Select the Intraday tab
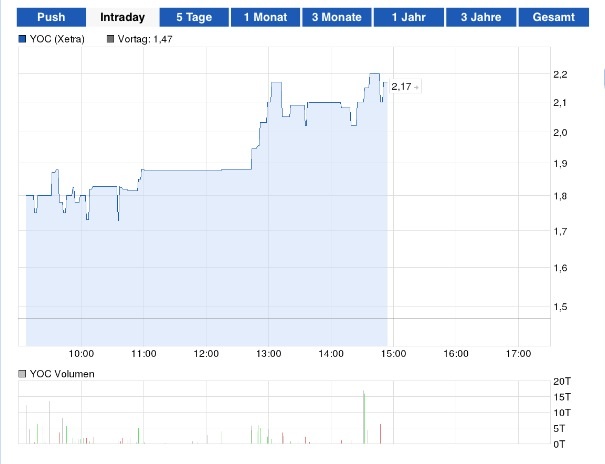Image resolution: width=605 pixels, height=464 pixels. 122,17
